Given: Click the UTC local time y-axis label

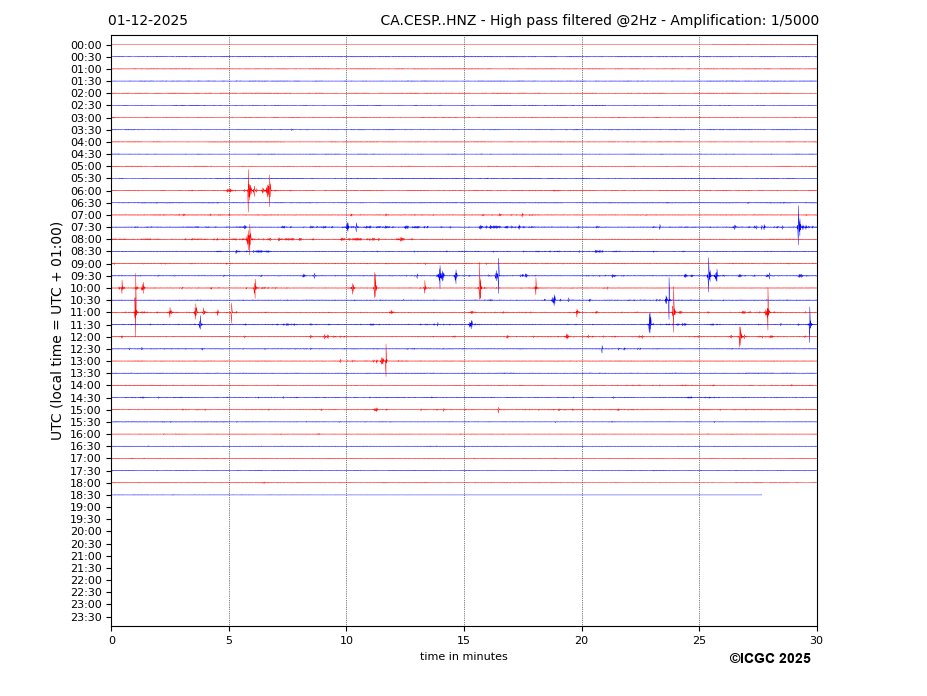Looking at the screenshot, I should pyautogui.click(x=58, y=330).
